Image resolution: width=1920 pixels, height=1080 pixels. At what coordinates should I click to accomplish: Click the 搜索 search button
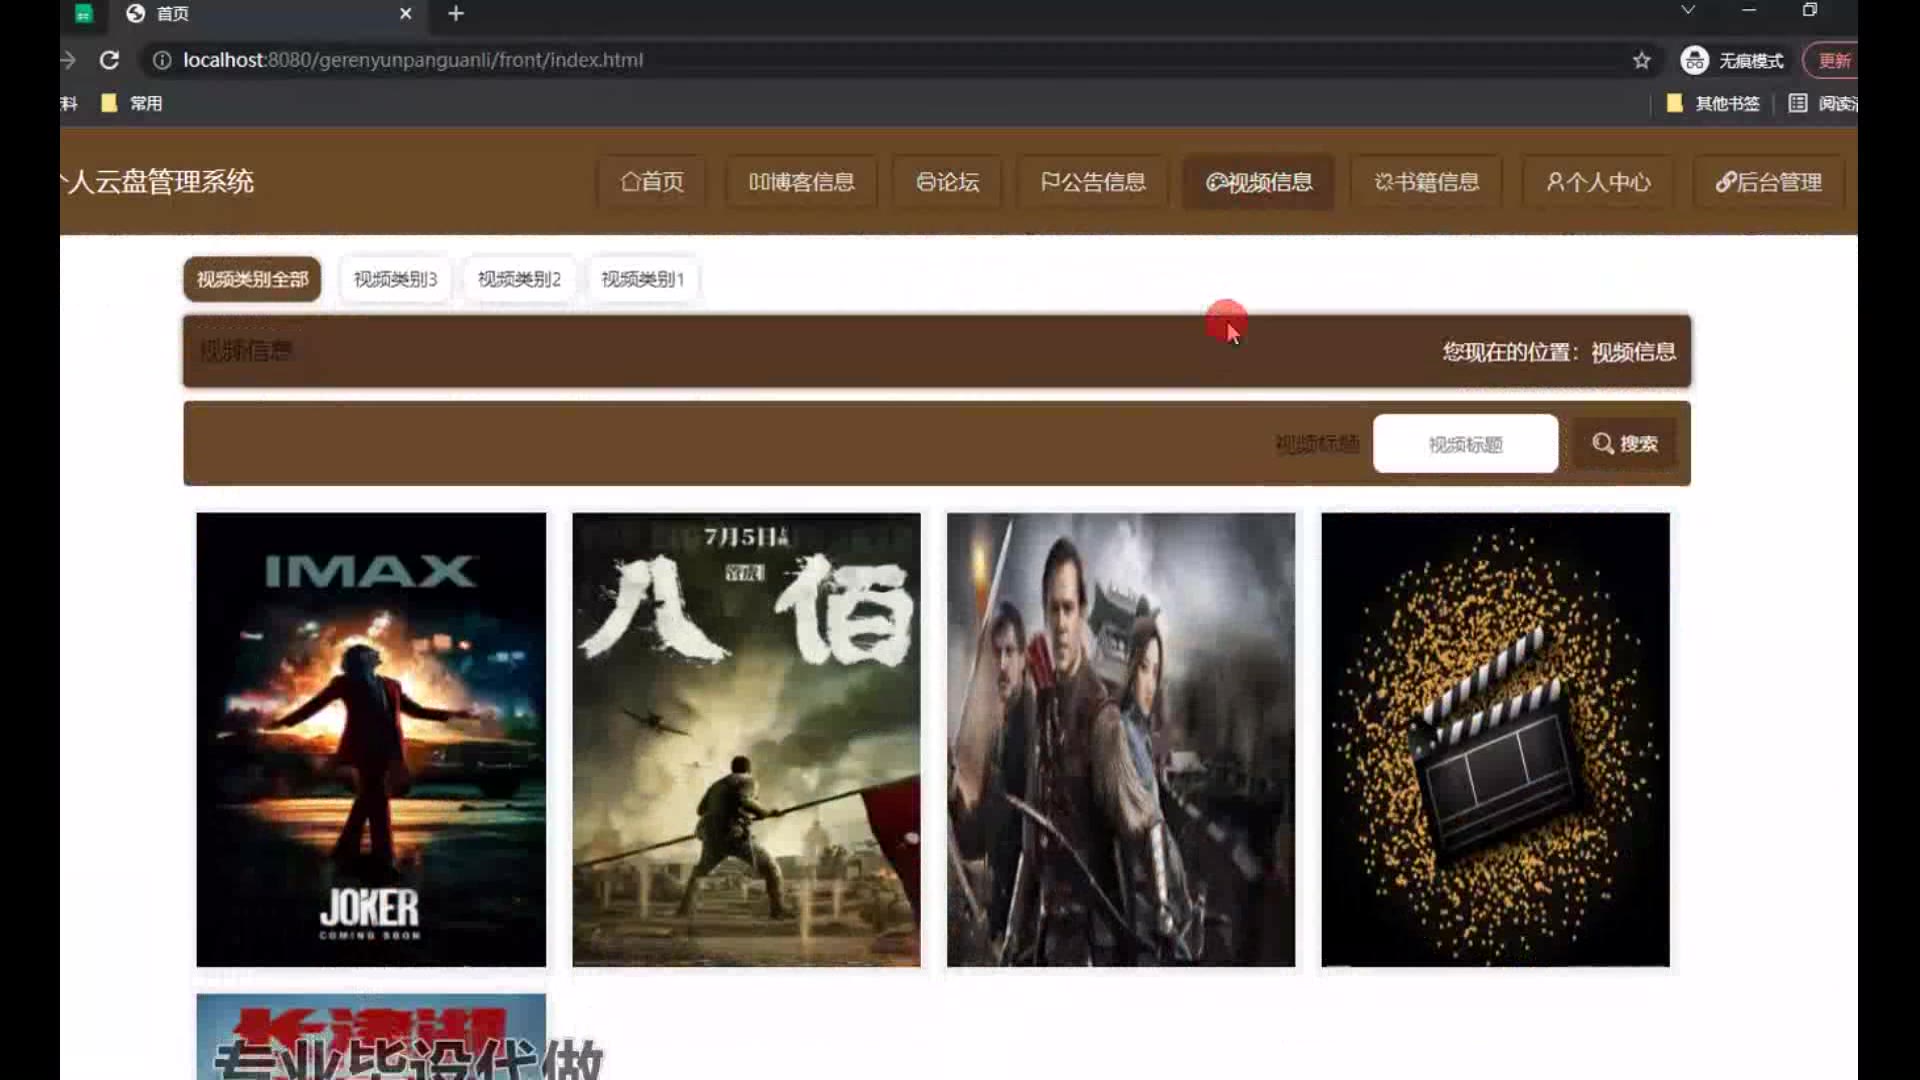[1625, 444]
